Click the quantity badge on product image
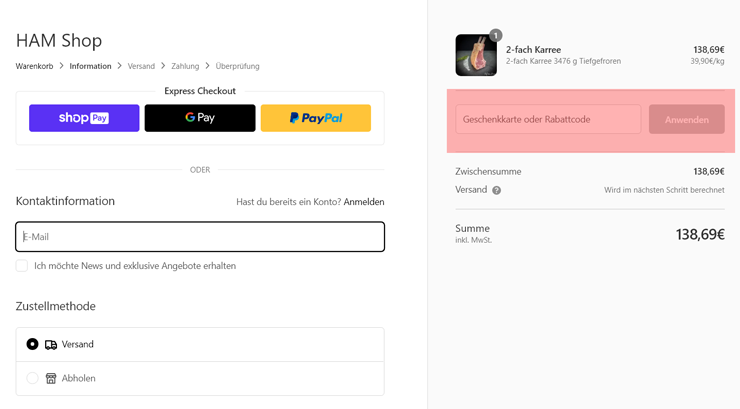Viewport: 740px width, 409px height. click(x=496, y=35)
